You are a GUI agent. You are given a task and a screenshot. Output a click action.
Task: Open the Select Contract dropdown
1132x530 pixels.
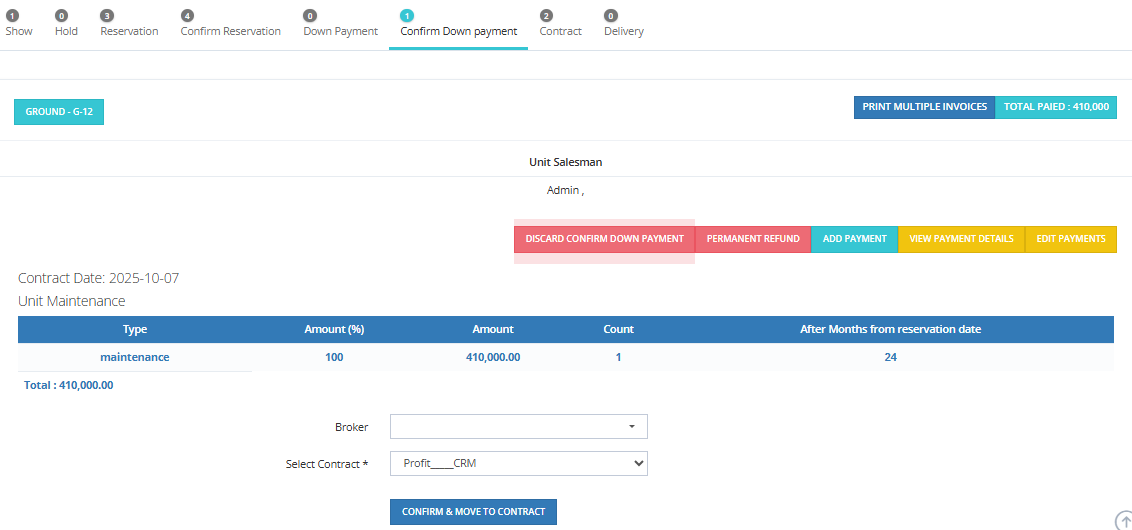tap(518, 464)
